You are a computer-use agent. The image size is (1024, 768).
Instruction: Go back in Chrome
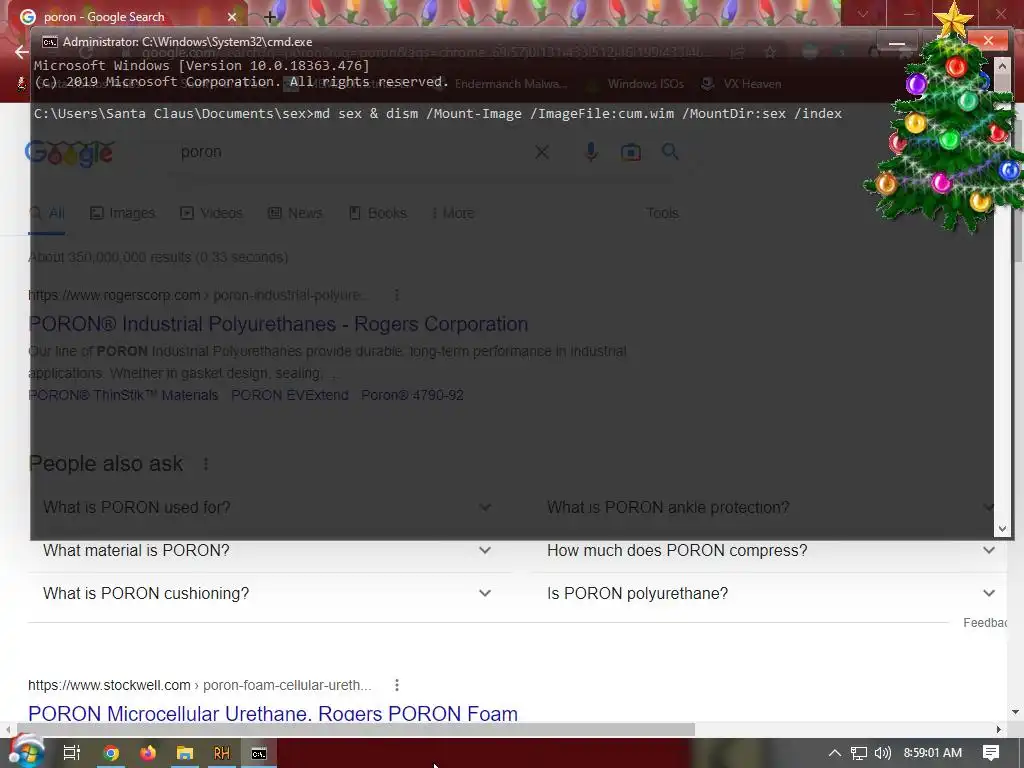(22, 52)
